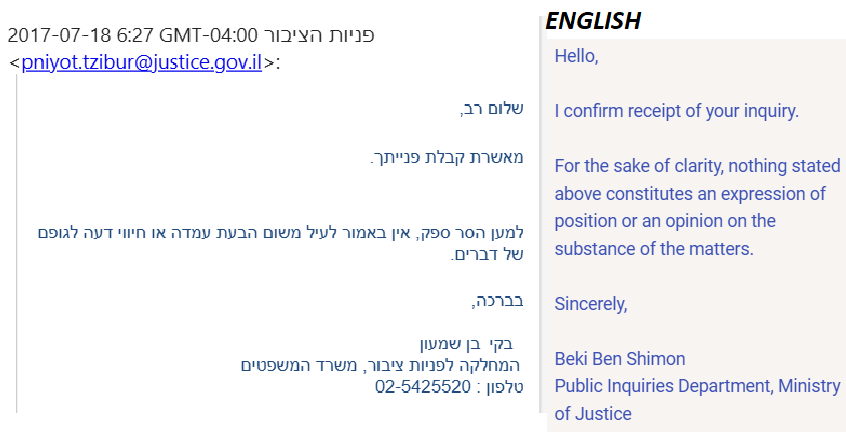This screenshot has height=432, width=846.
Task: Click the Hebrew greeting שלום רב
Action: [498, 107]
